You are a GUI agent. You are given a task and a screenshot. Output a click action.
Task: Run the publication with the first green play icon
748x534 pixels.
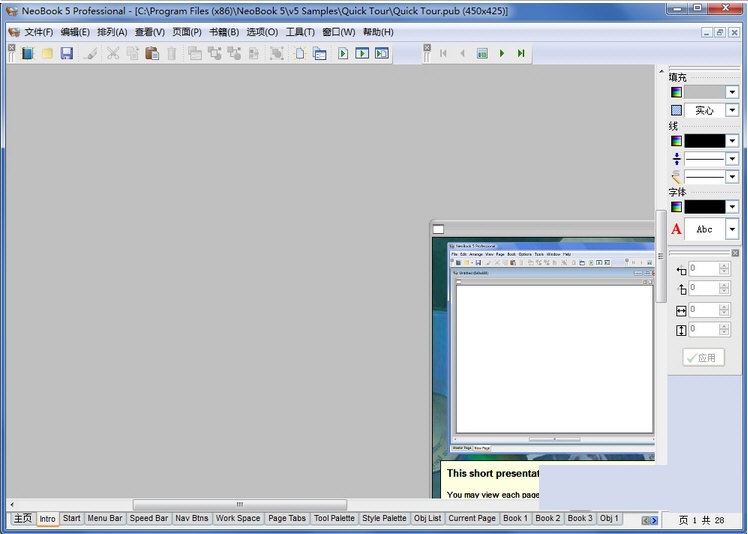(x=343, y=53)
